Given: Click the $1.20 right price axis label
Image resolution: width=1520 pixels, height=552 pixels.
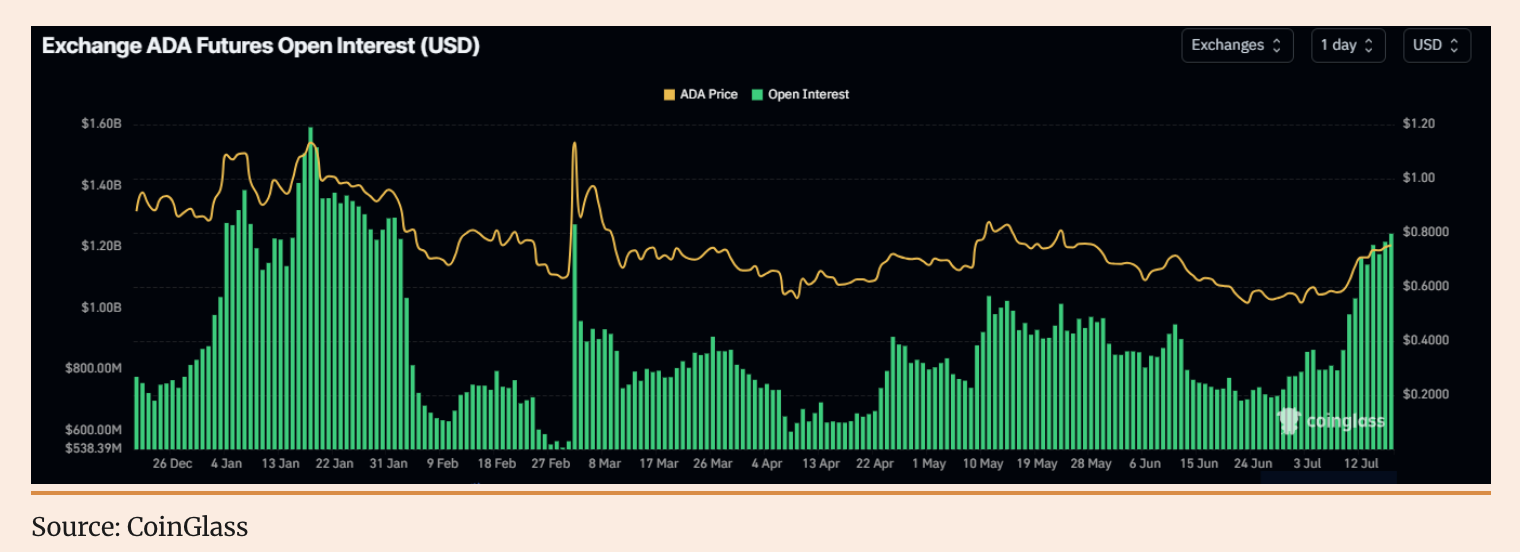Looking at the screenshot, I should pos(1418,124).
